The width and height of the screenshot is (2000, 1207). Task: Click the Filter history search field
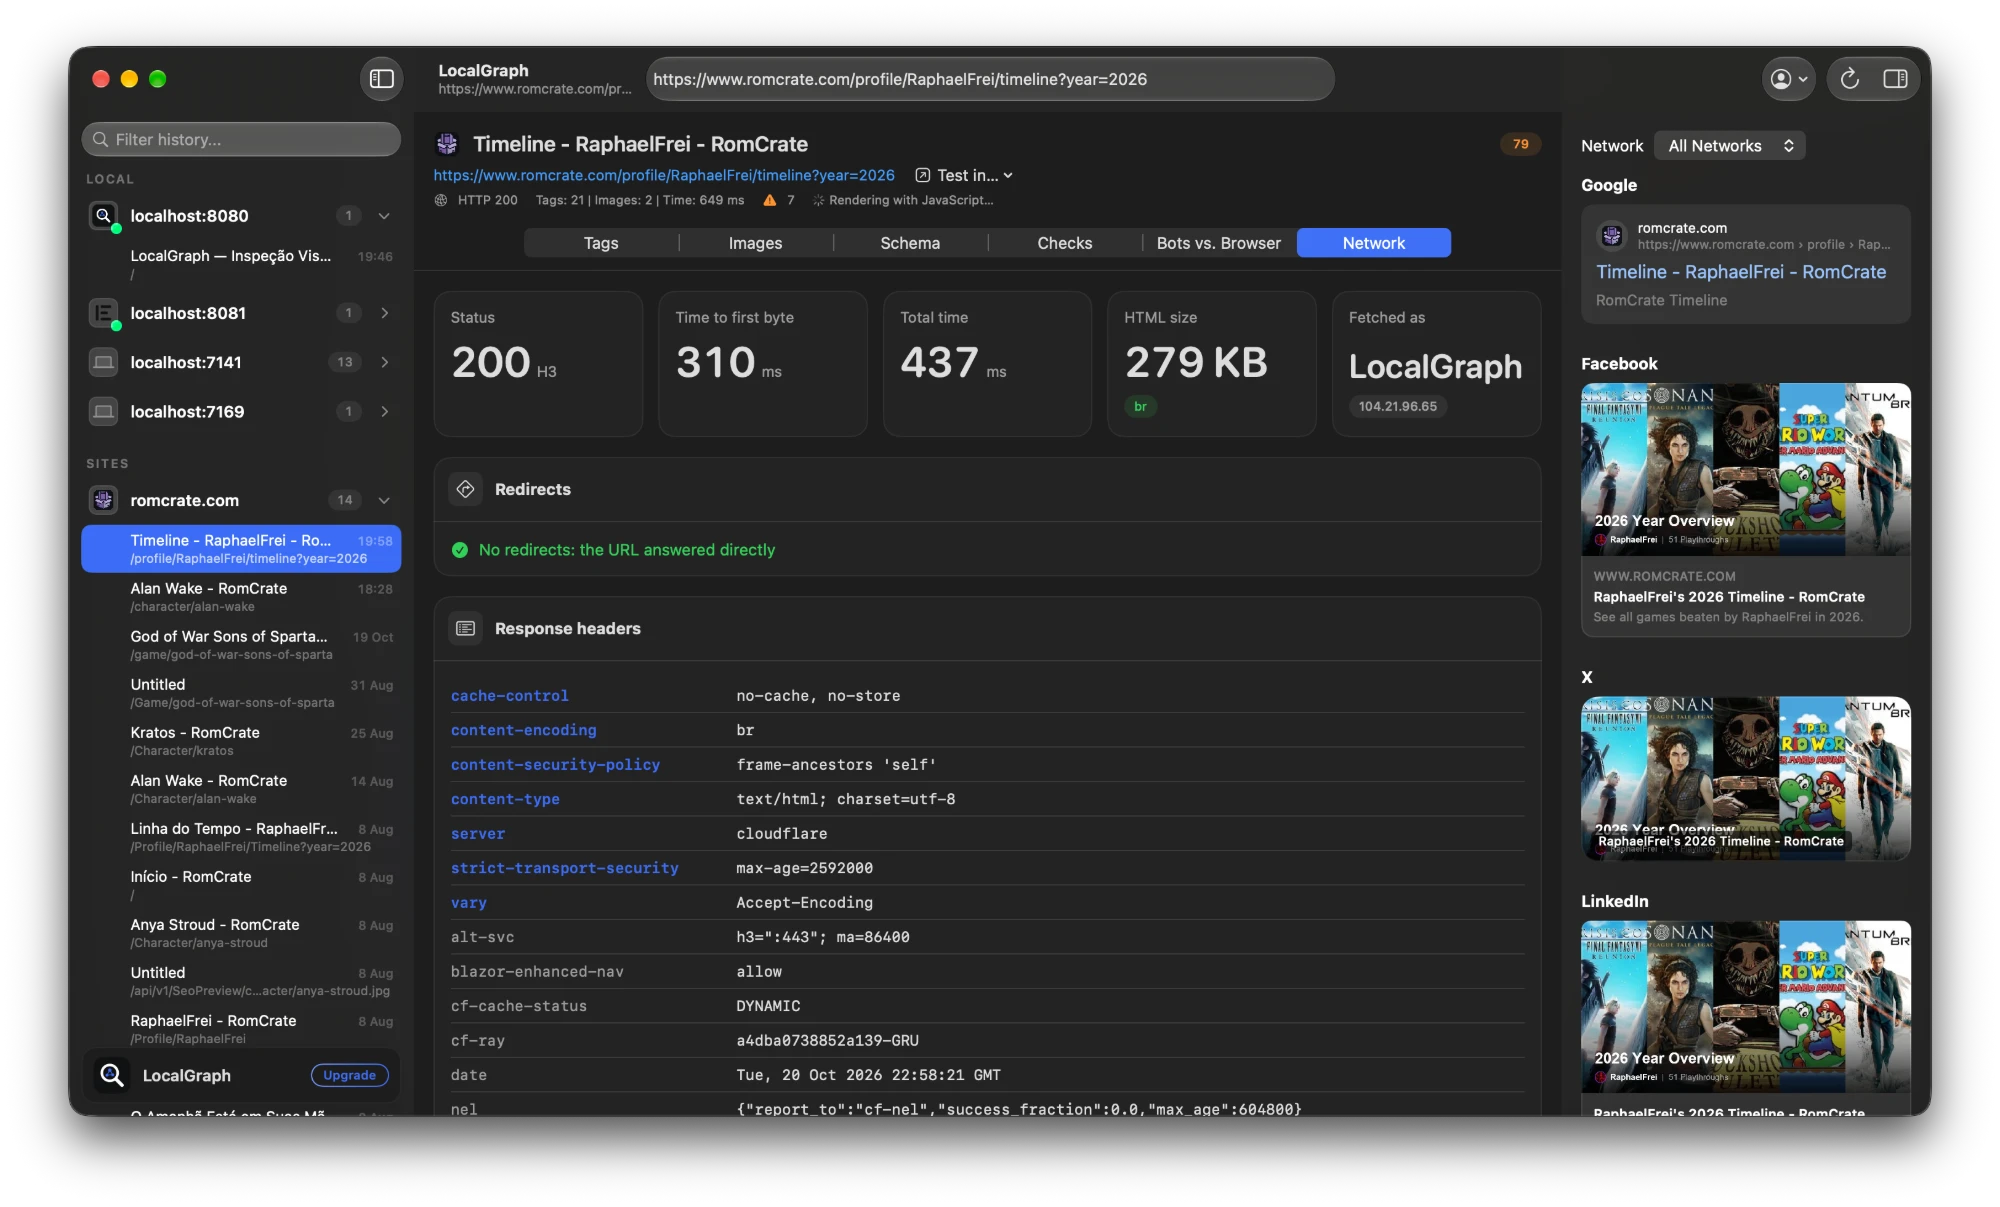click(x=241, y=139)
